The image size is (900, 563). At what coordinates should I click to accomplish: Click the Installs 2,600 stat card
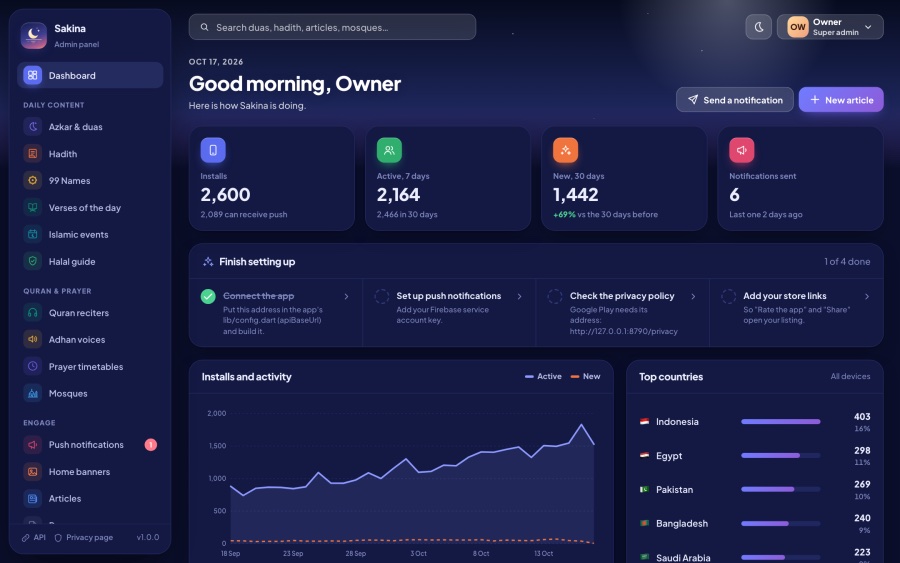tap(271, 178)
